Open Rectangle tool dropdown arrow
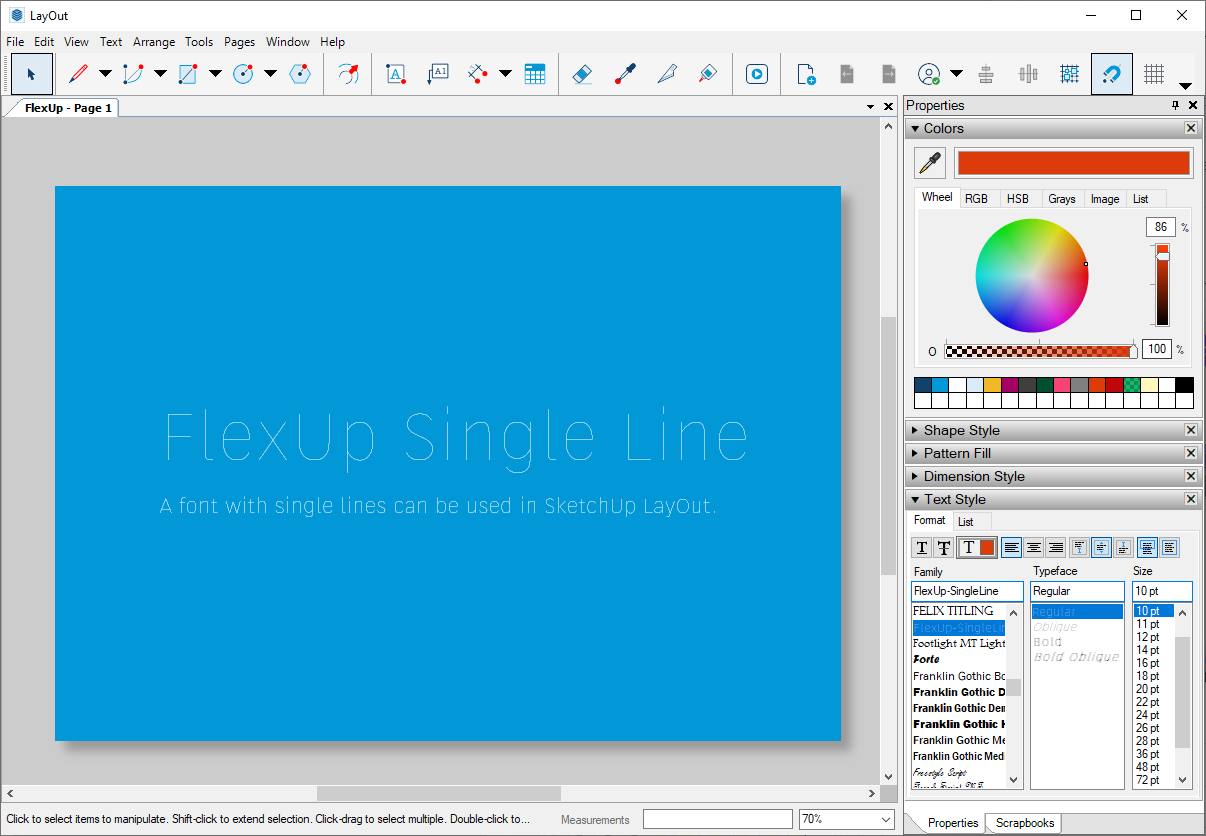The image size is (1206, 836). 215,74
